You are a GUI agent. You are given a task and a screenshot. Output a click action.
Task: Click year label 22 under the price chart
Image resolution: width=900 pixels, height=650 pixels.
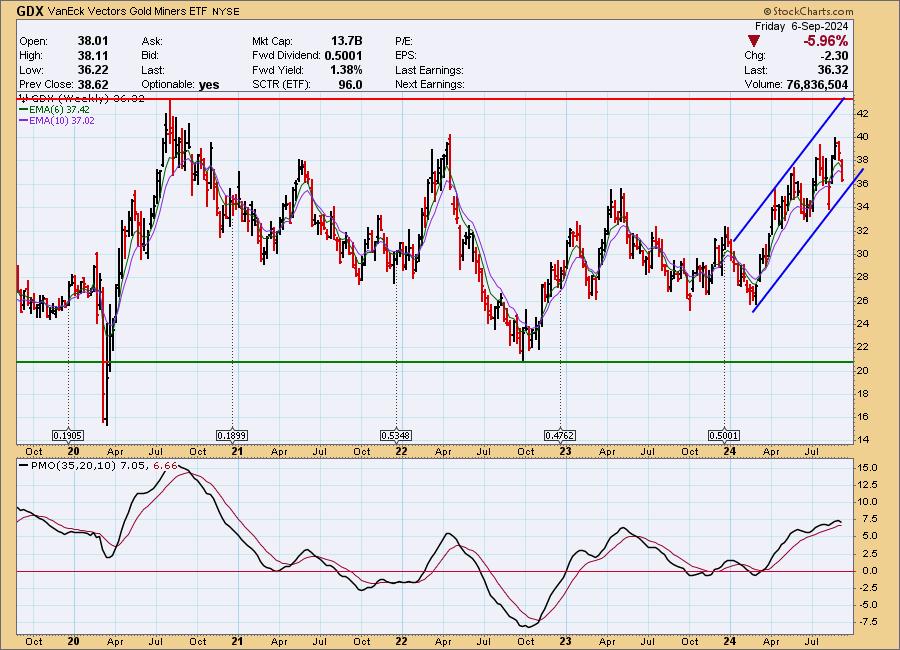tap(401, 451)
